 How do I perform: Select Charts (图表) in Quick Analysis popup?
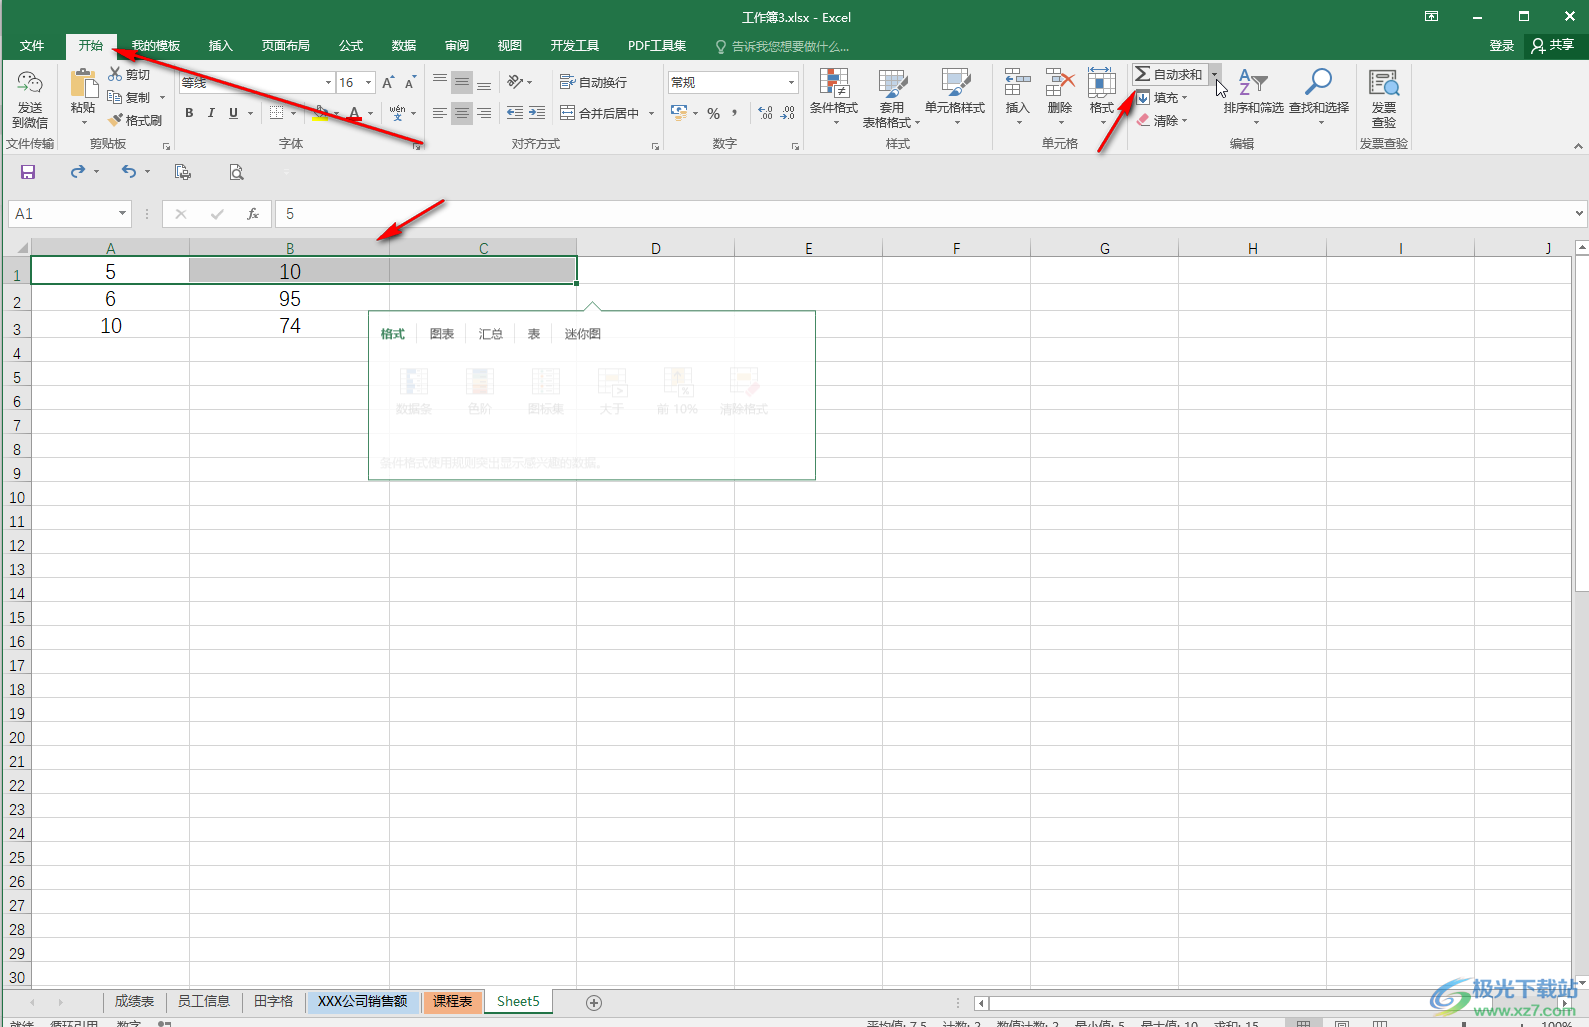[442, 334]
